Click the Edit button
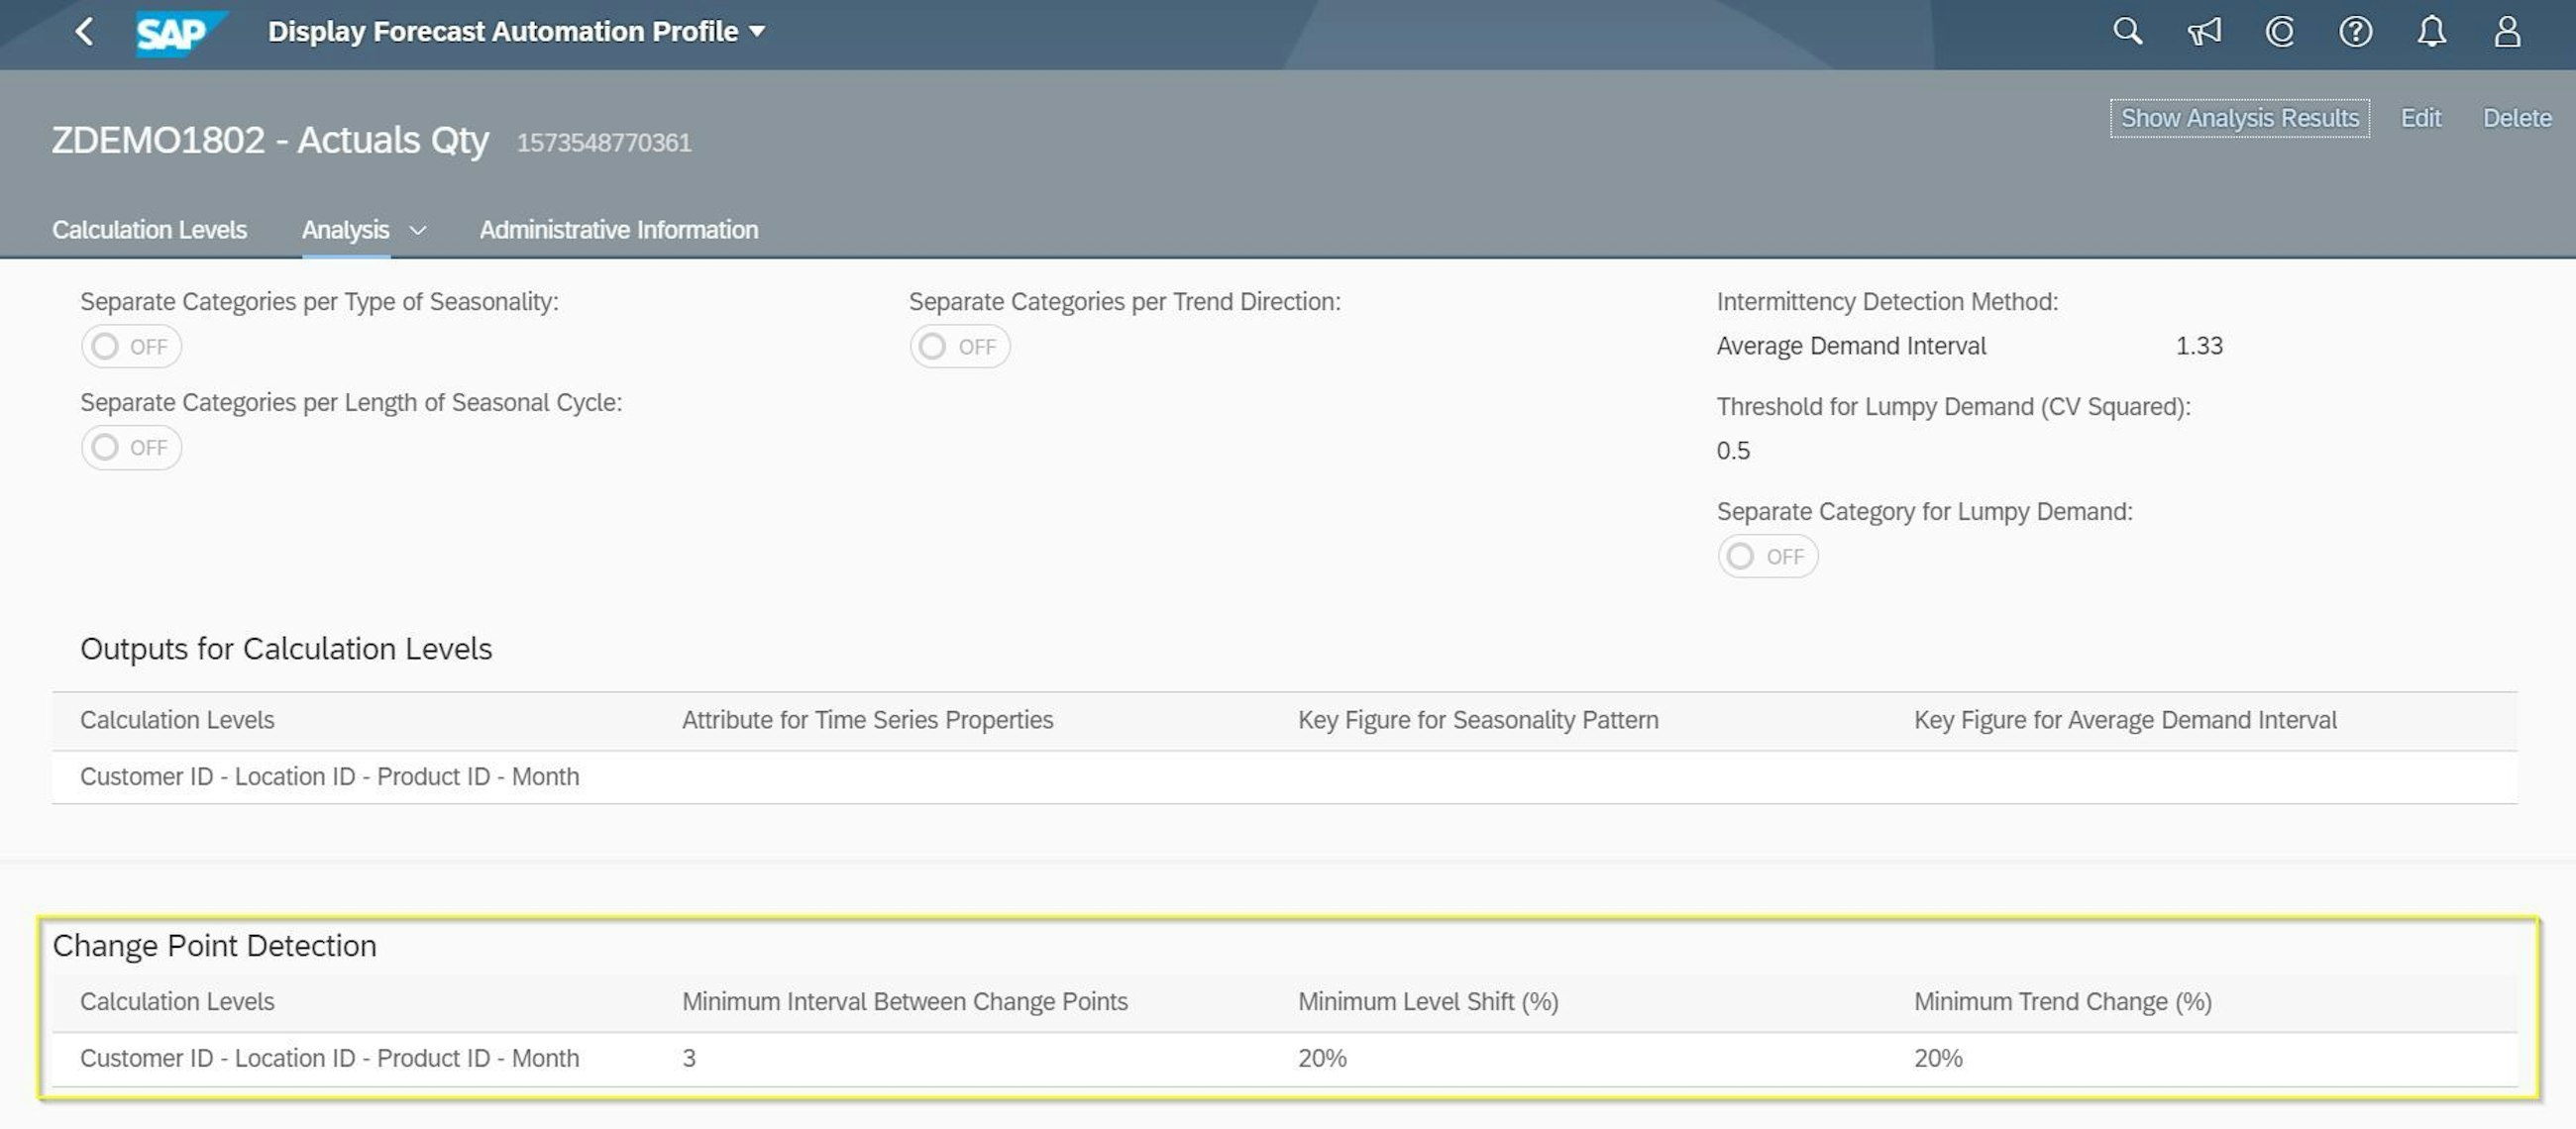 coord(2420,118)
